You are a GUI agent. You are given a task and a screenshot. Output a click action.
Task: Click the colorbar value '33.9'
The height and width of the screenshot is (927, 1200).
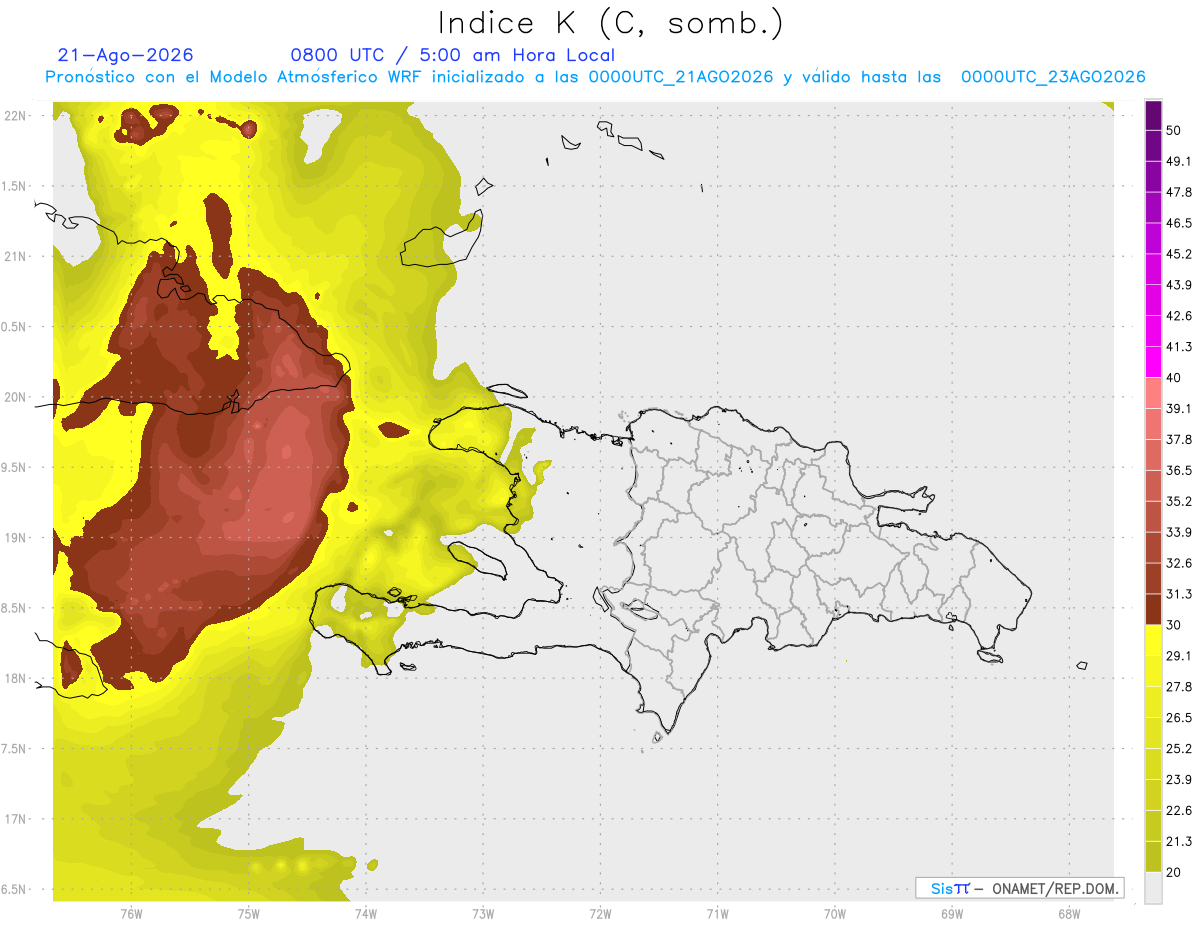coord(1179,532)
